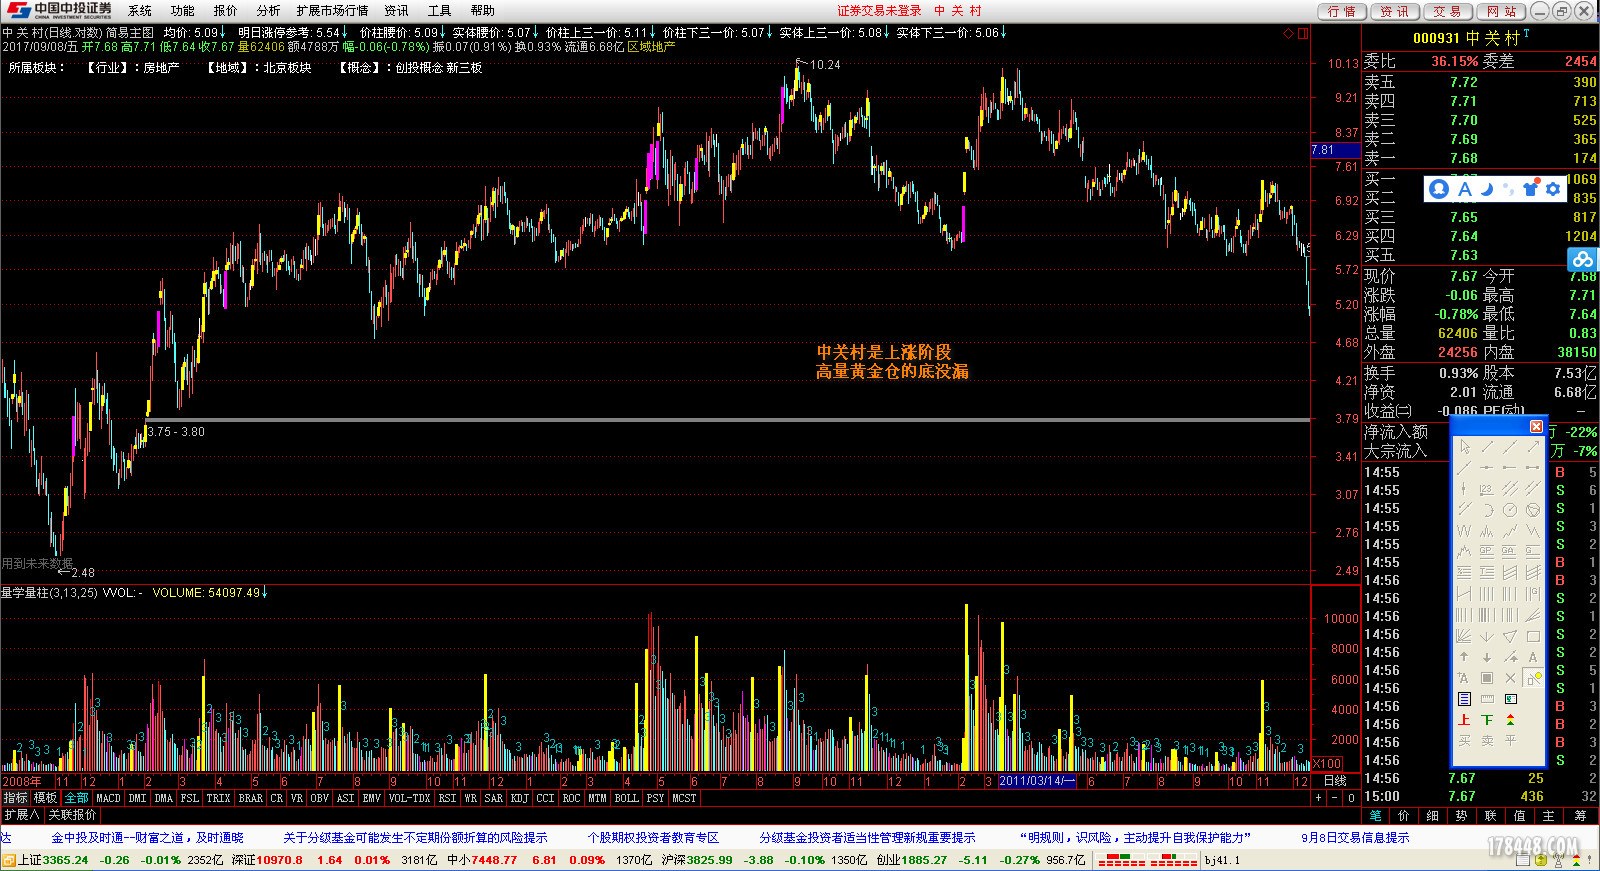The height and width of the screenshot is (871, 1600).
Task: Open the 关联报价 tab
Action: tap(72, 815)
